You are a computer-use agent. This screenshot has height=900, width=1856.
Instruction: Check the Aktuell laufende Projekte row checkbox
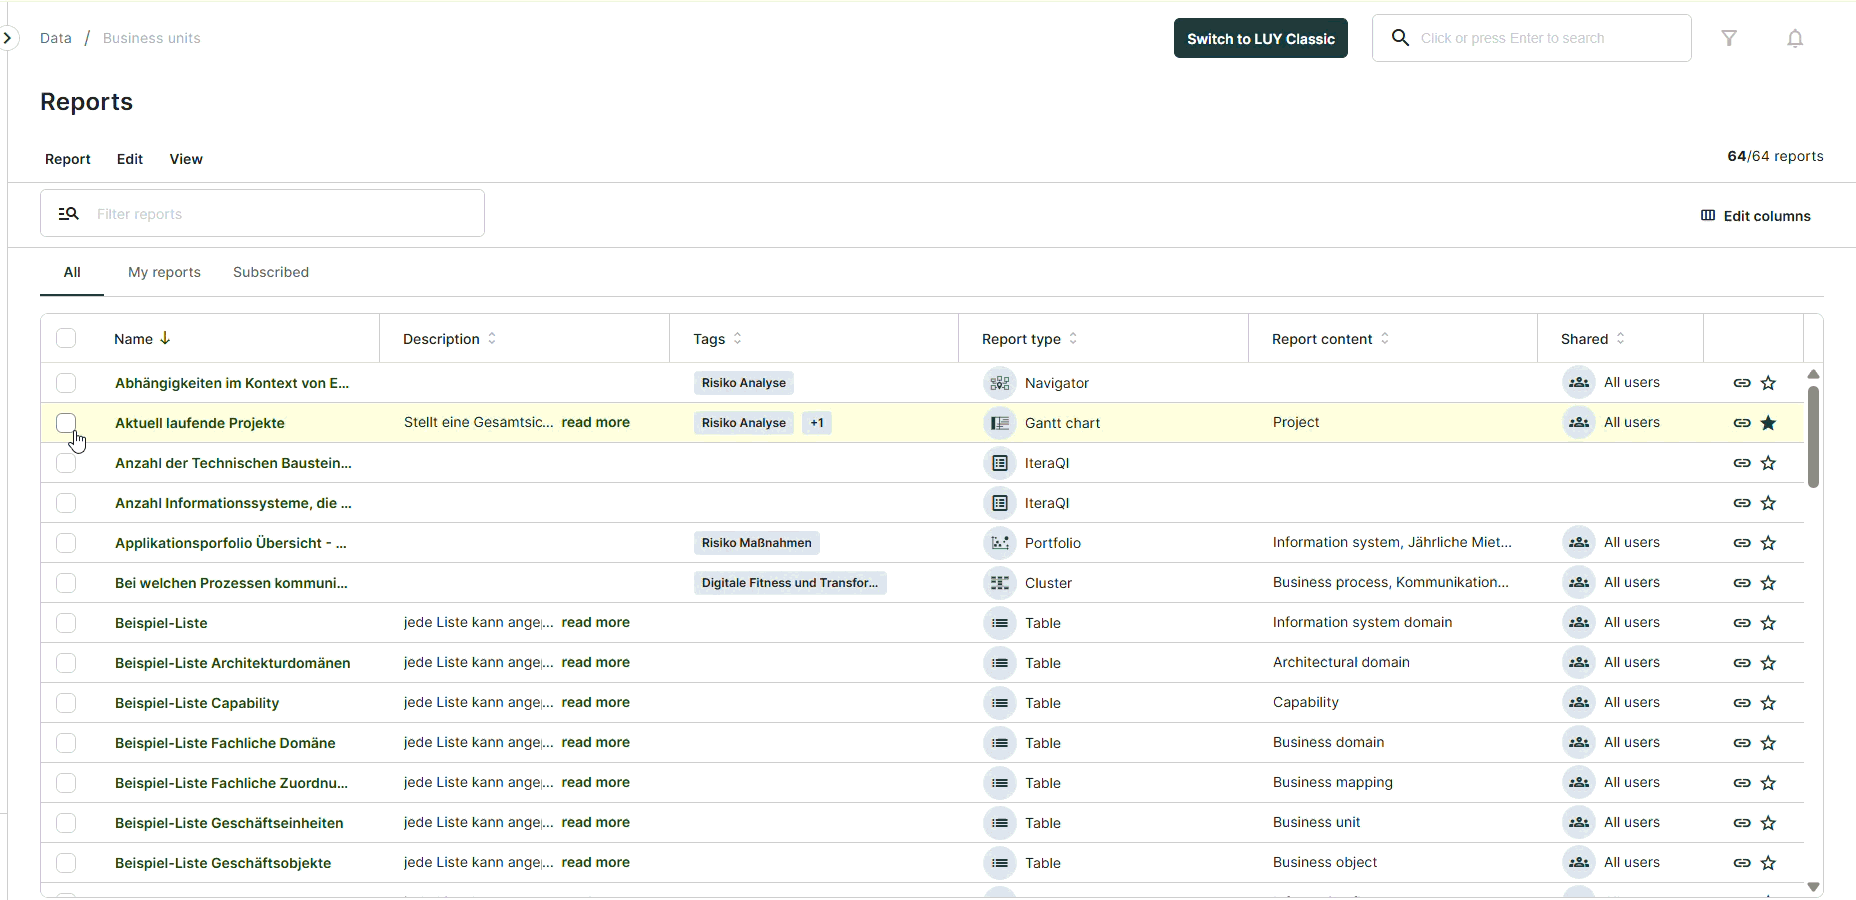pyautogui.click(x=66, y=423)
